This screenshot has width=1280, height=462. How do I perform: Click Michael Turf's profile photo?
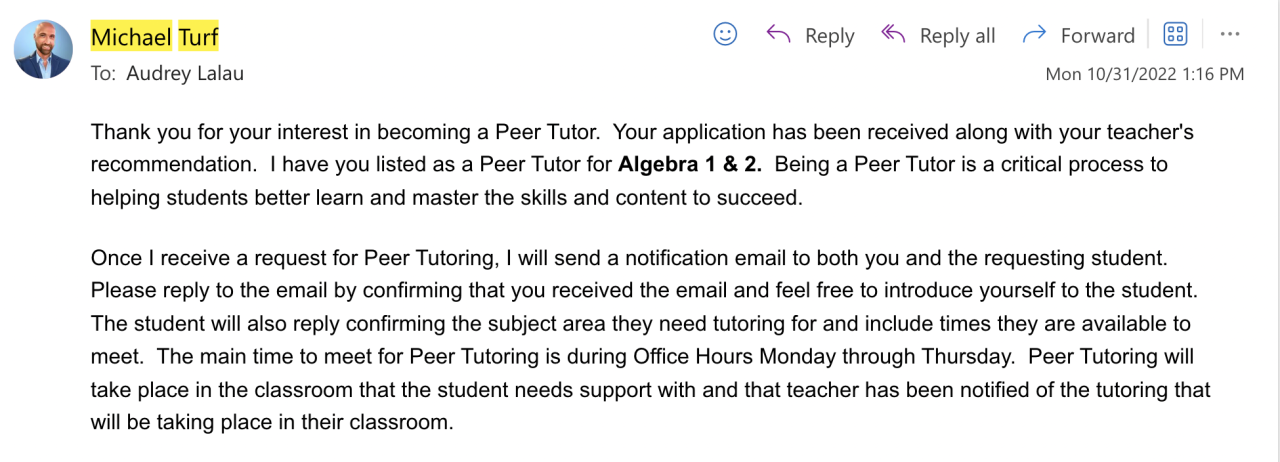click(43, 49)
